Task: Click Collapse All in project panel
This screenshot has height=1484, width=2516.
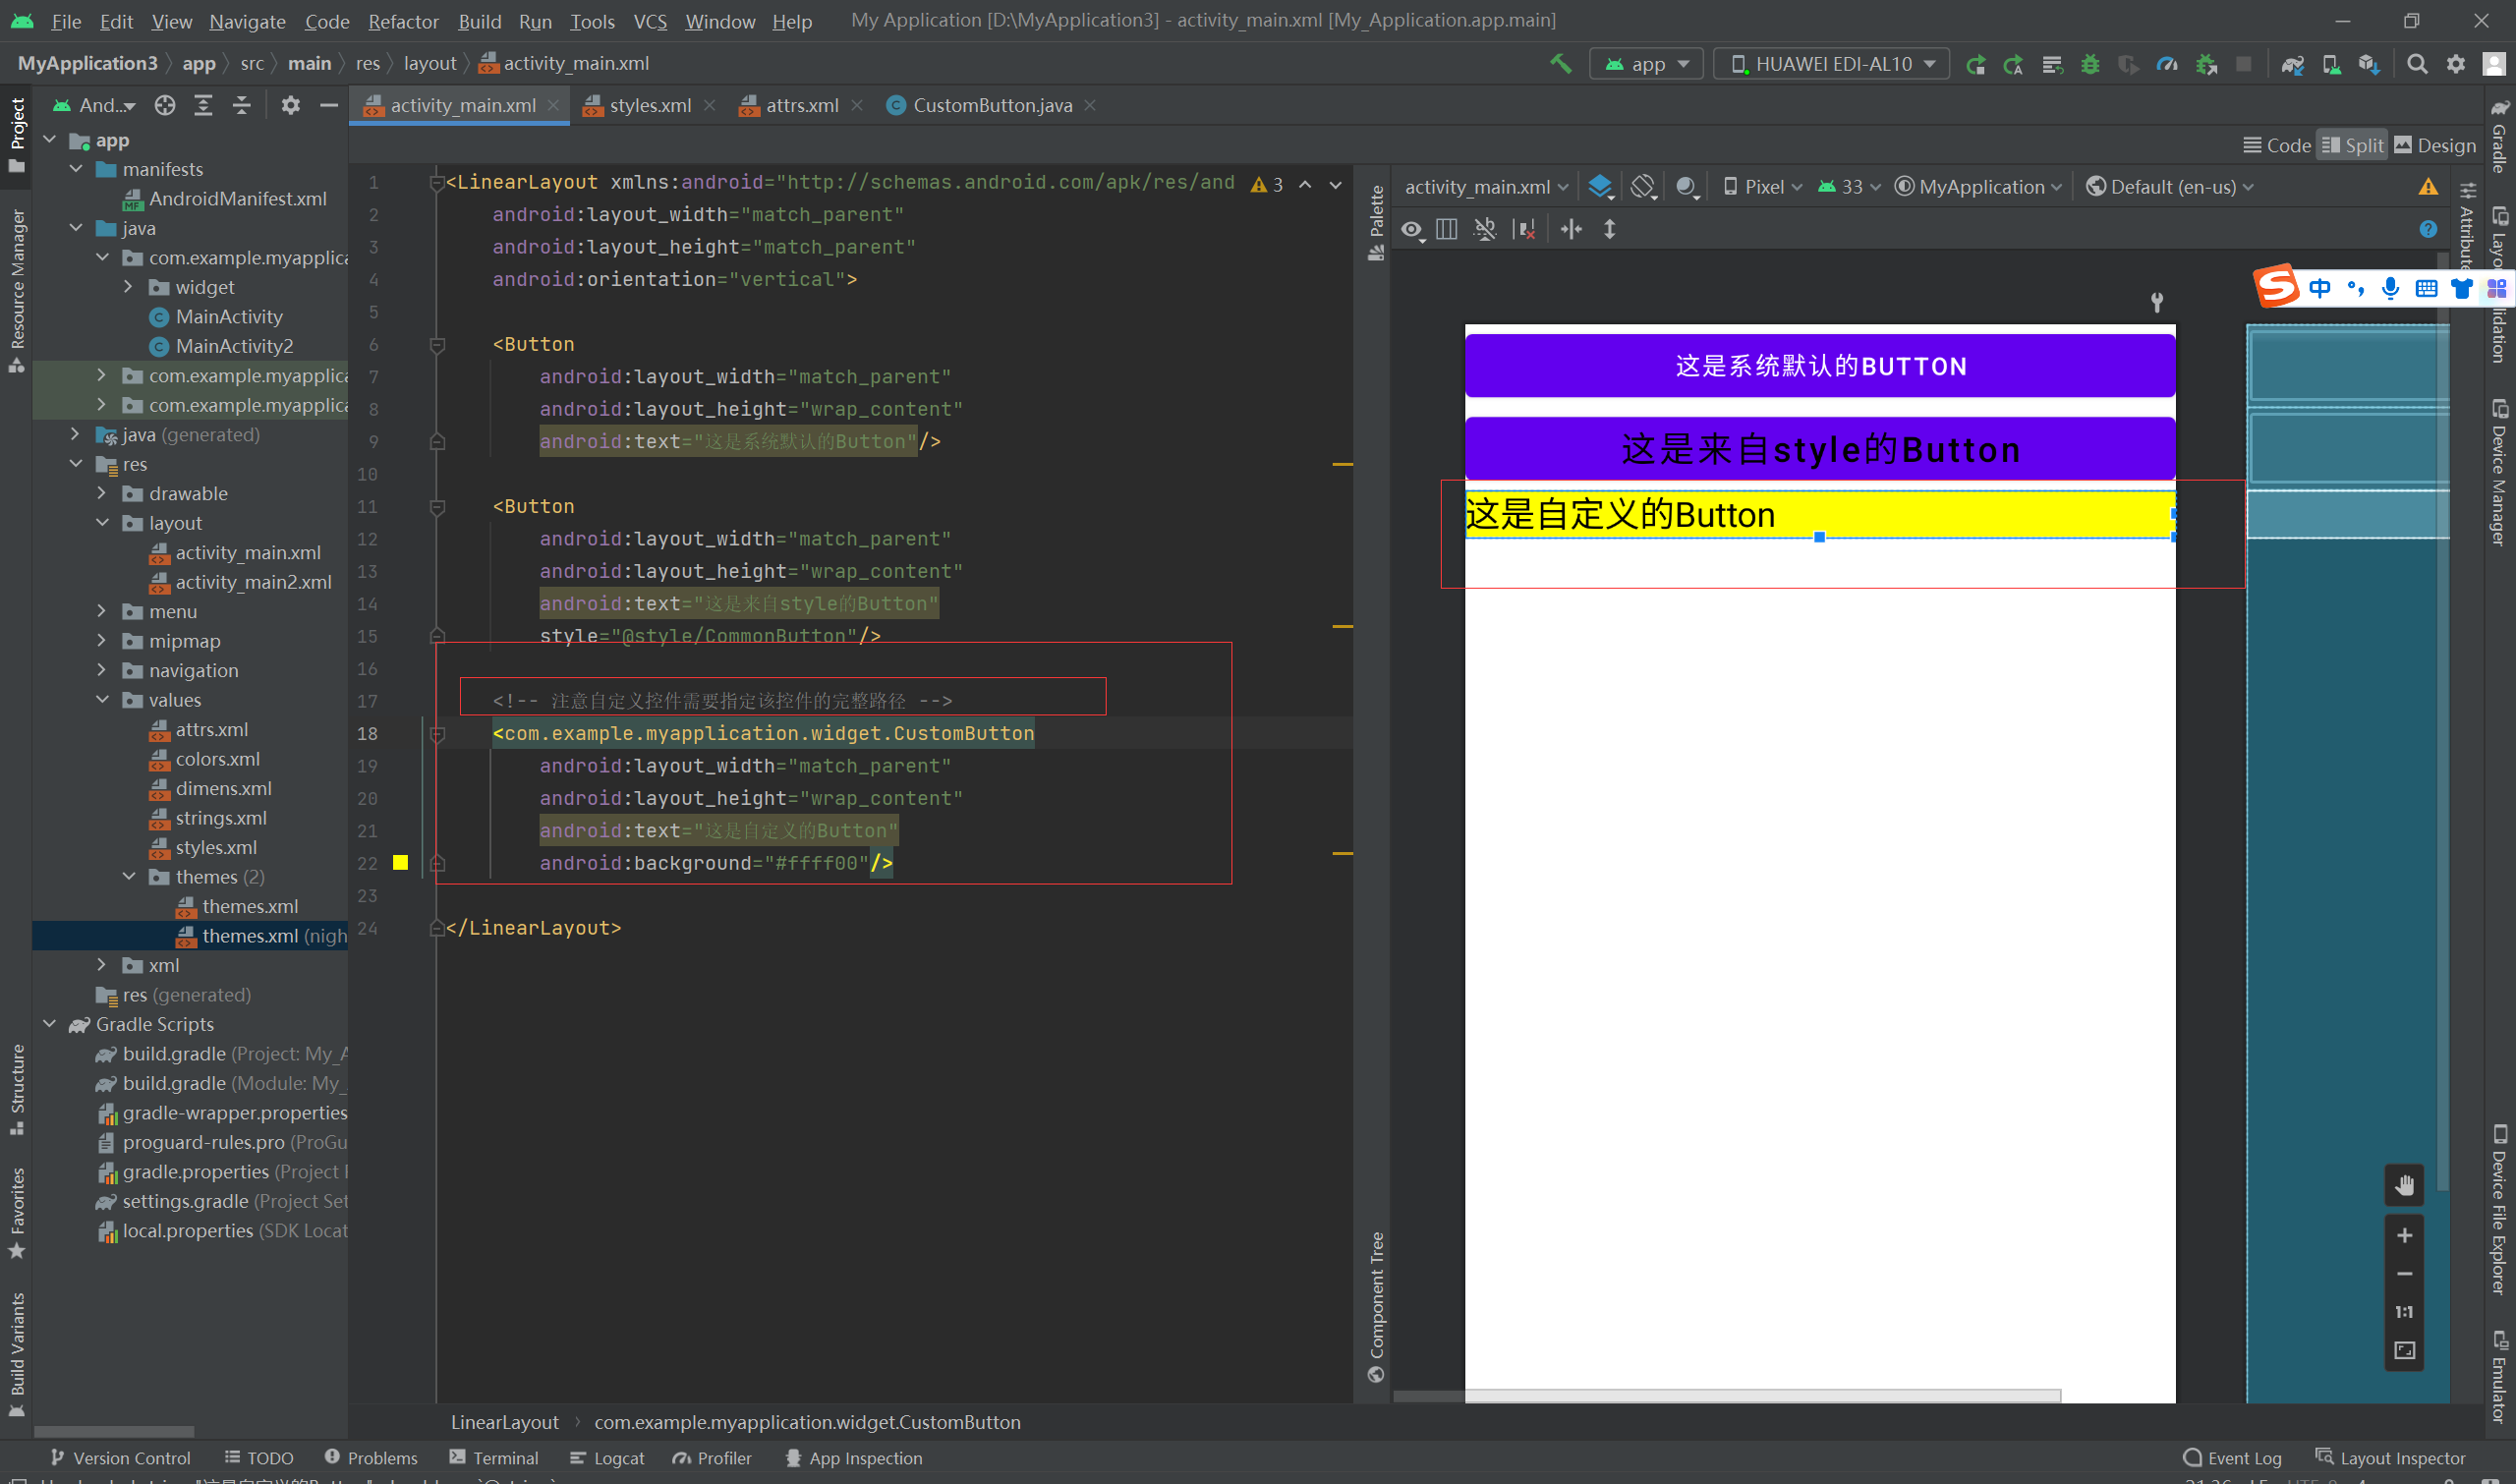Action: [242, 105]
